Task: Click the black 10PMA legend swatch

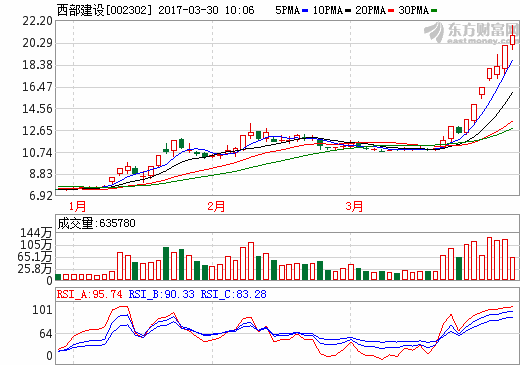Action: point(348,11)
